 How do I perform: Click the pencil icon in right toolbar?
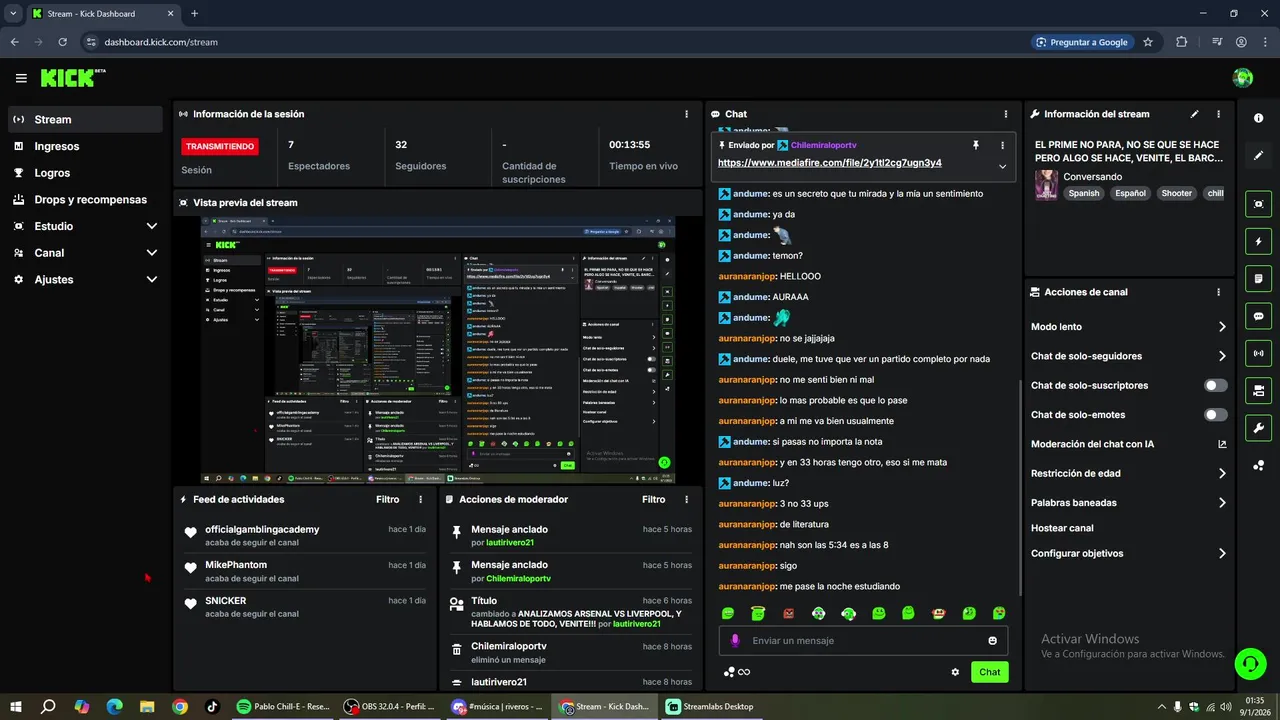coord(1258,156)
